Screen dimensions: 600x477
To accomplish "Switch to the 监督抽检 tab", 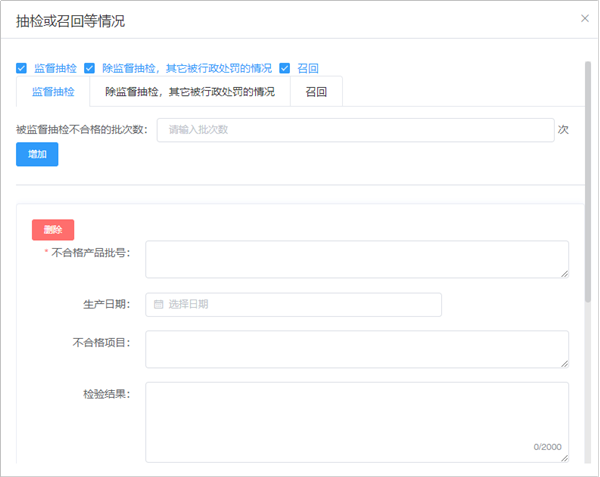I will point(53,91).
